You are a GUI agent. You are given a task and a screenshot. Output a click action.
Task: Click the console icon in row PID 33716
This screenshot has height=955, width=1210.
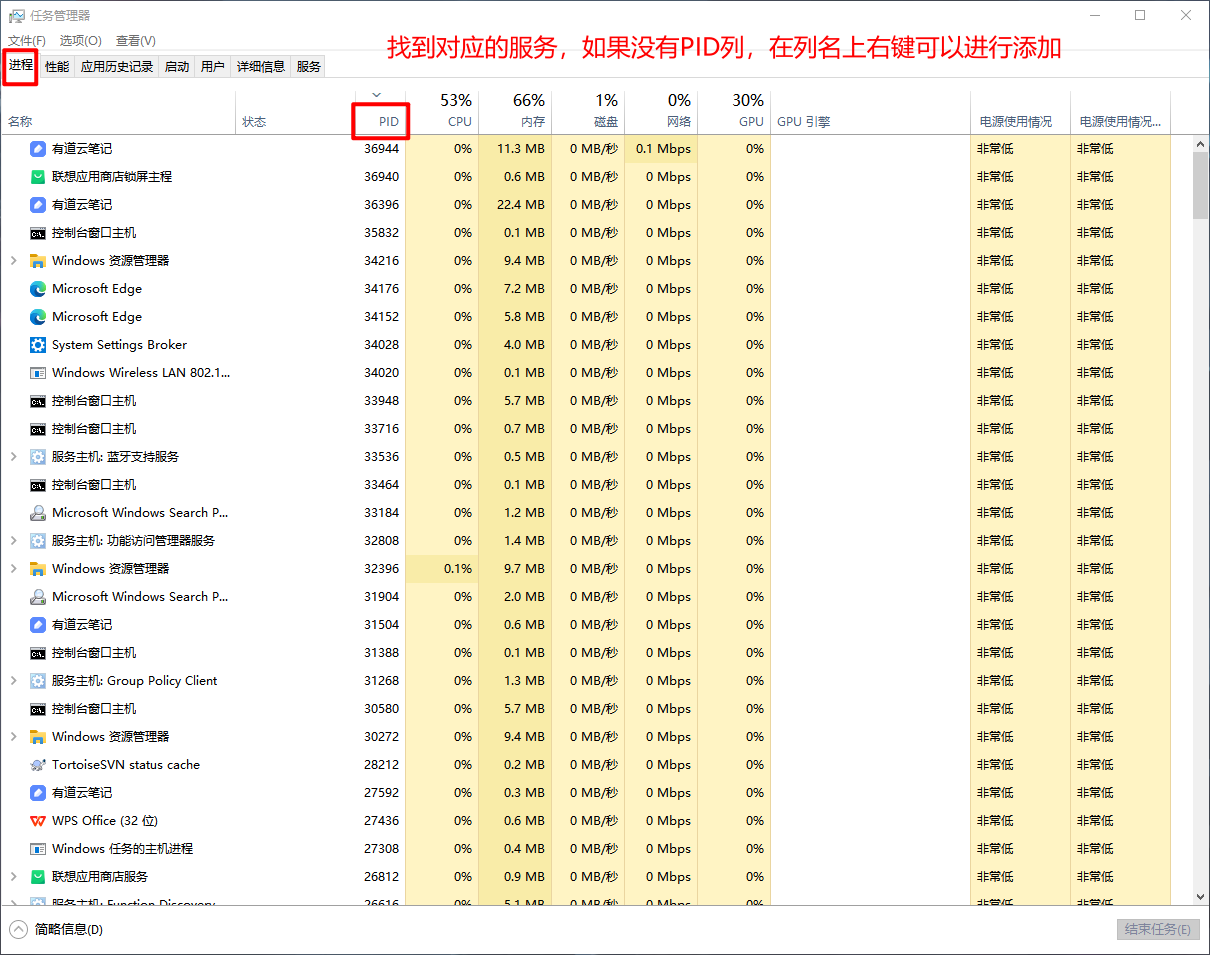[38, 428]
